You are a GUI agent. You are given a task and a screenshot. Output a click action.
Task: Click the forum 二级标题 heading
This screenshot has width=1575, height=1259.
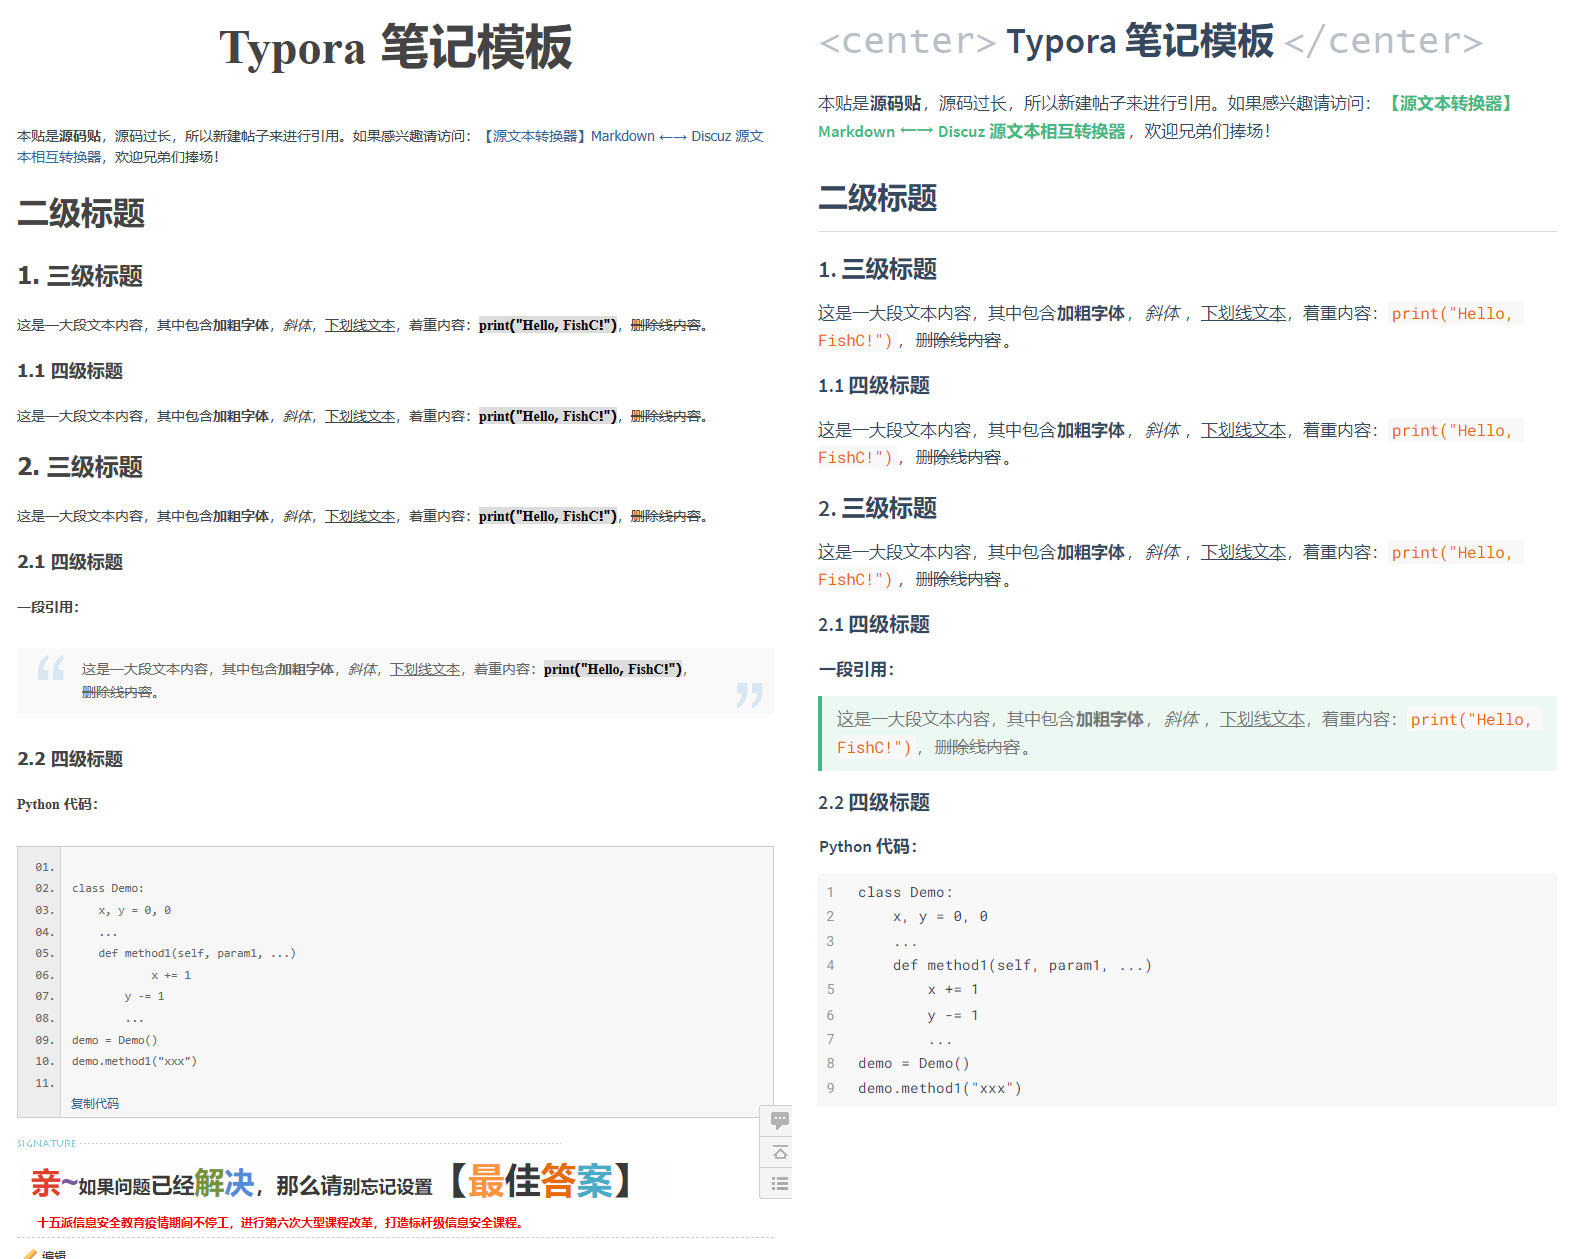(81, 213)
